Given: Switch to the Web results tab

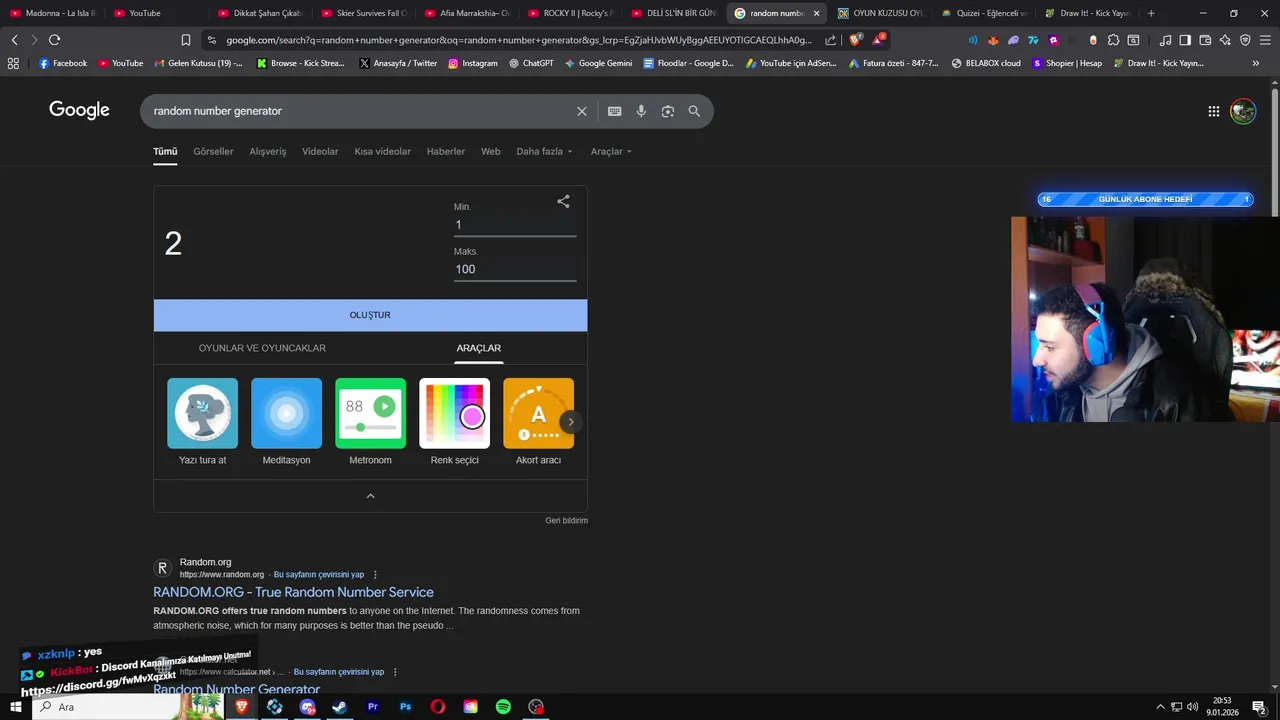Looking at the screenshot, I should coord(490,152).
